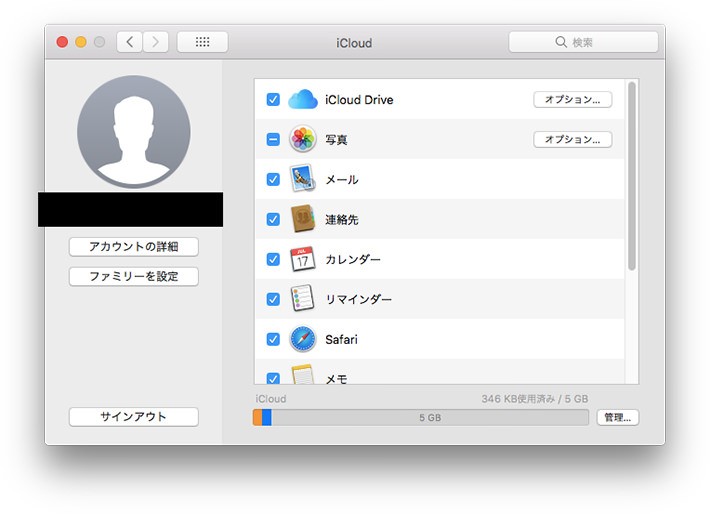Toggle the リマインダー checkbox
The image size is (710, 514).
click(273, 299)
